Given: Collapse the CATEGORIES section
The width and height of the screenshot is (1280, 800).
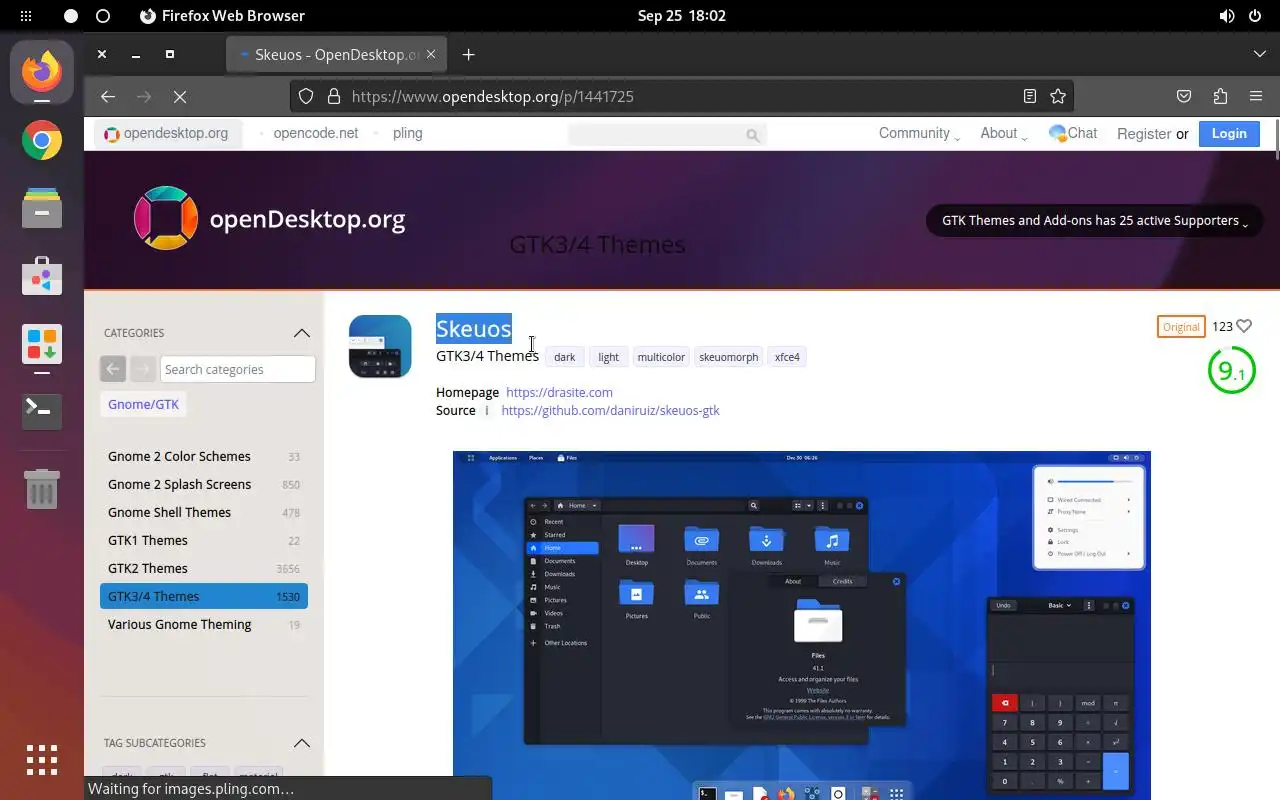Looking at the screenshot, I should [301, 333].
